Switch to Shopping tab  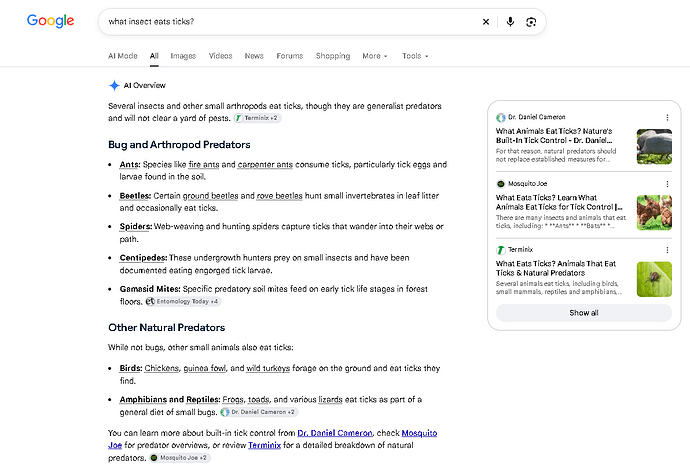pyautogui.click(x=333, y=56)
